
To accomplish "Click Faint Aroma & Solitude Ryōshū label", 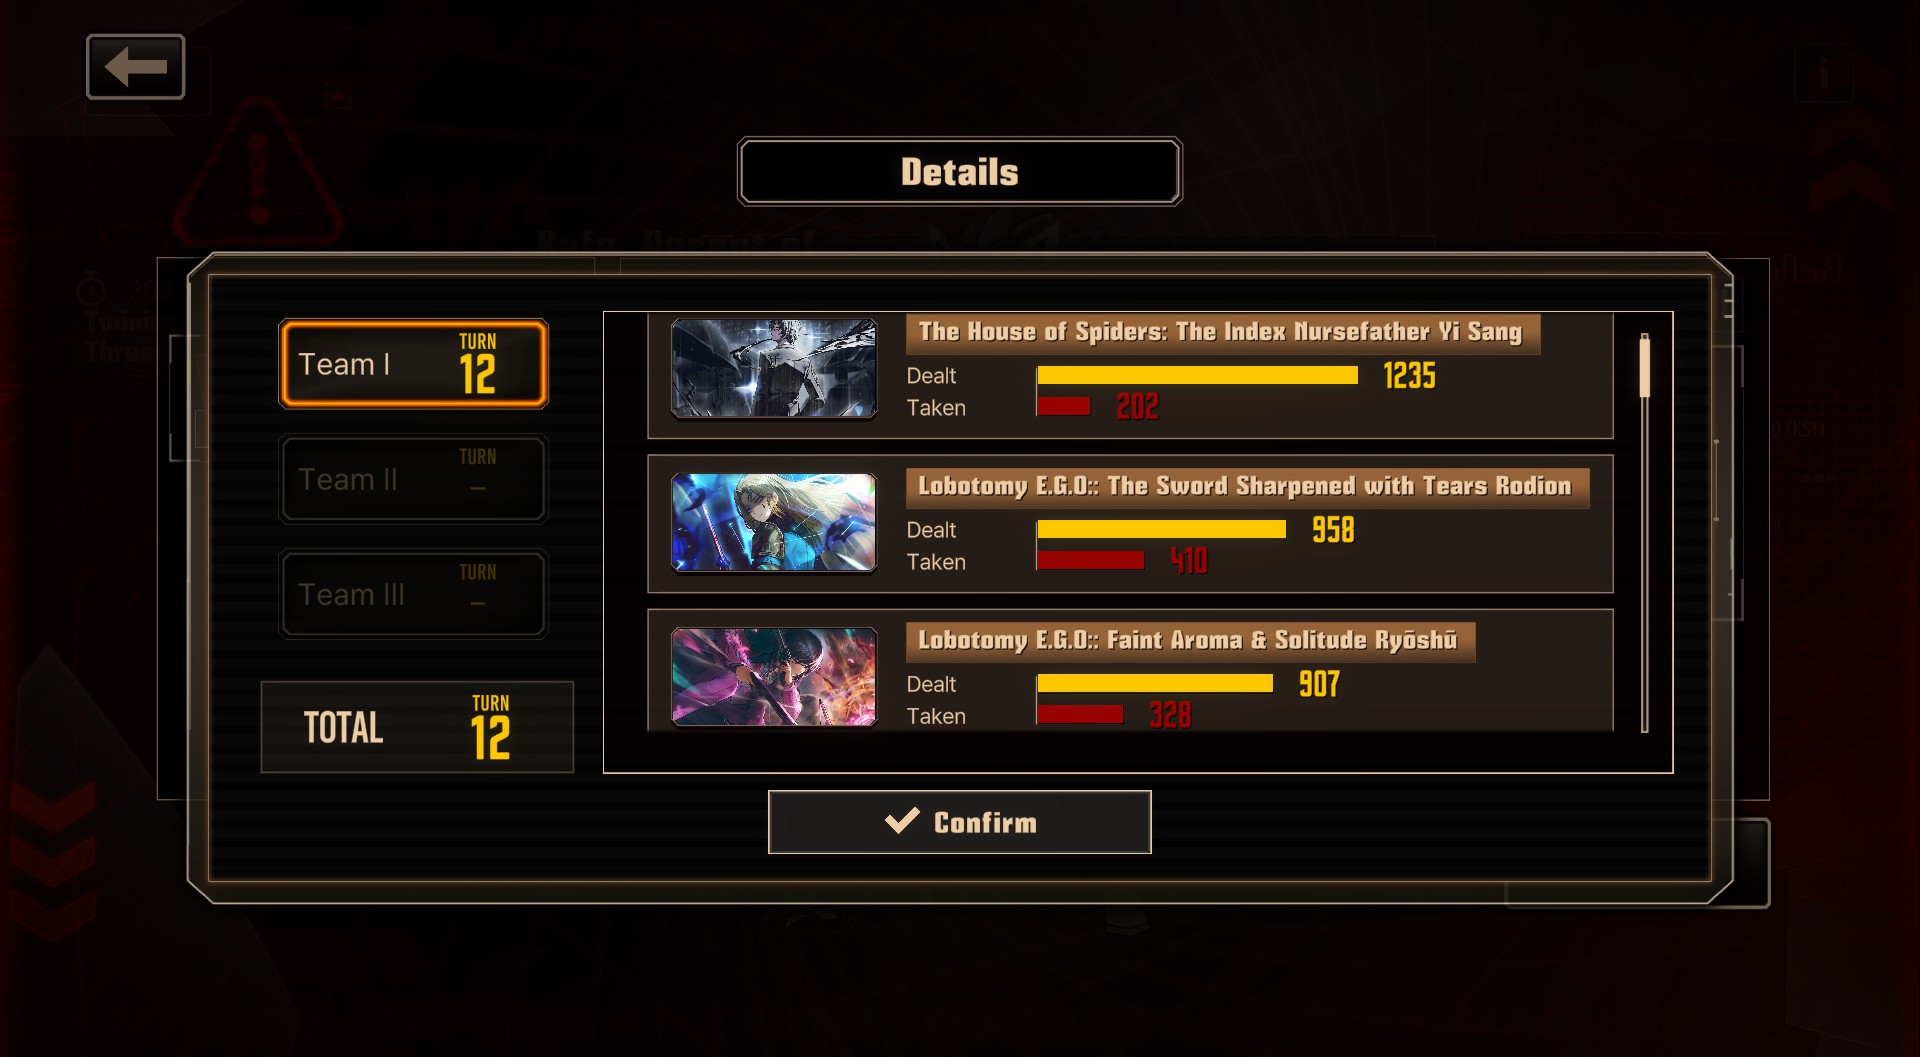I will click(x=1190, y=642).
